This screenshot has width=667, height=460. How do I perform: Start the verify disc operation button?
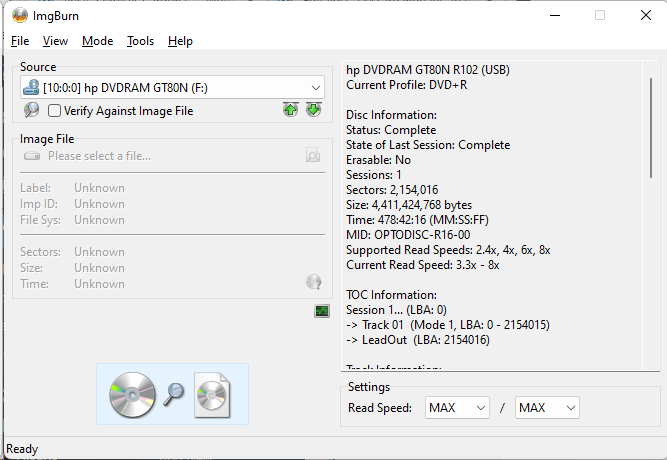[172, 393]
